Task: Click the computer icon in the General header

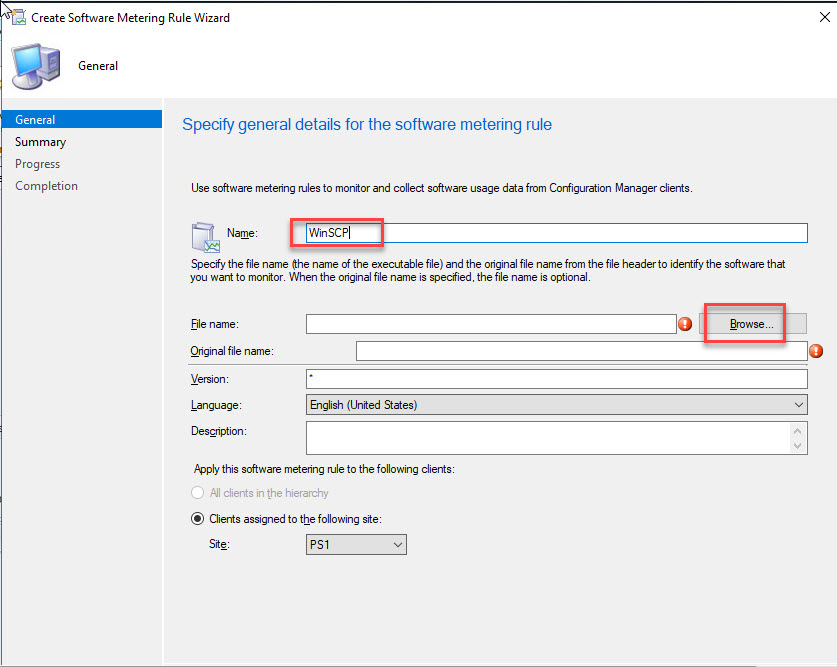Action: (35, 66)
